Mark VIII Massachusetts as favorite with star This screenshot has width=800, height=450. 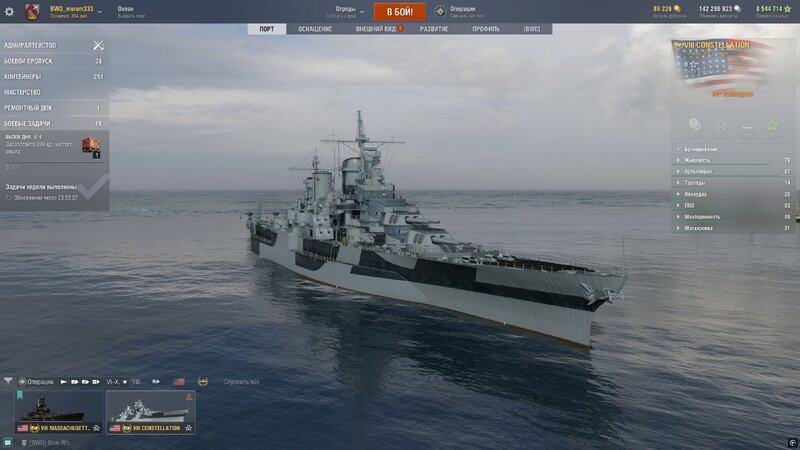(x=96, y=428)
